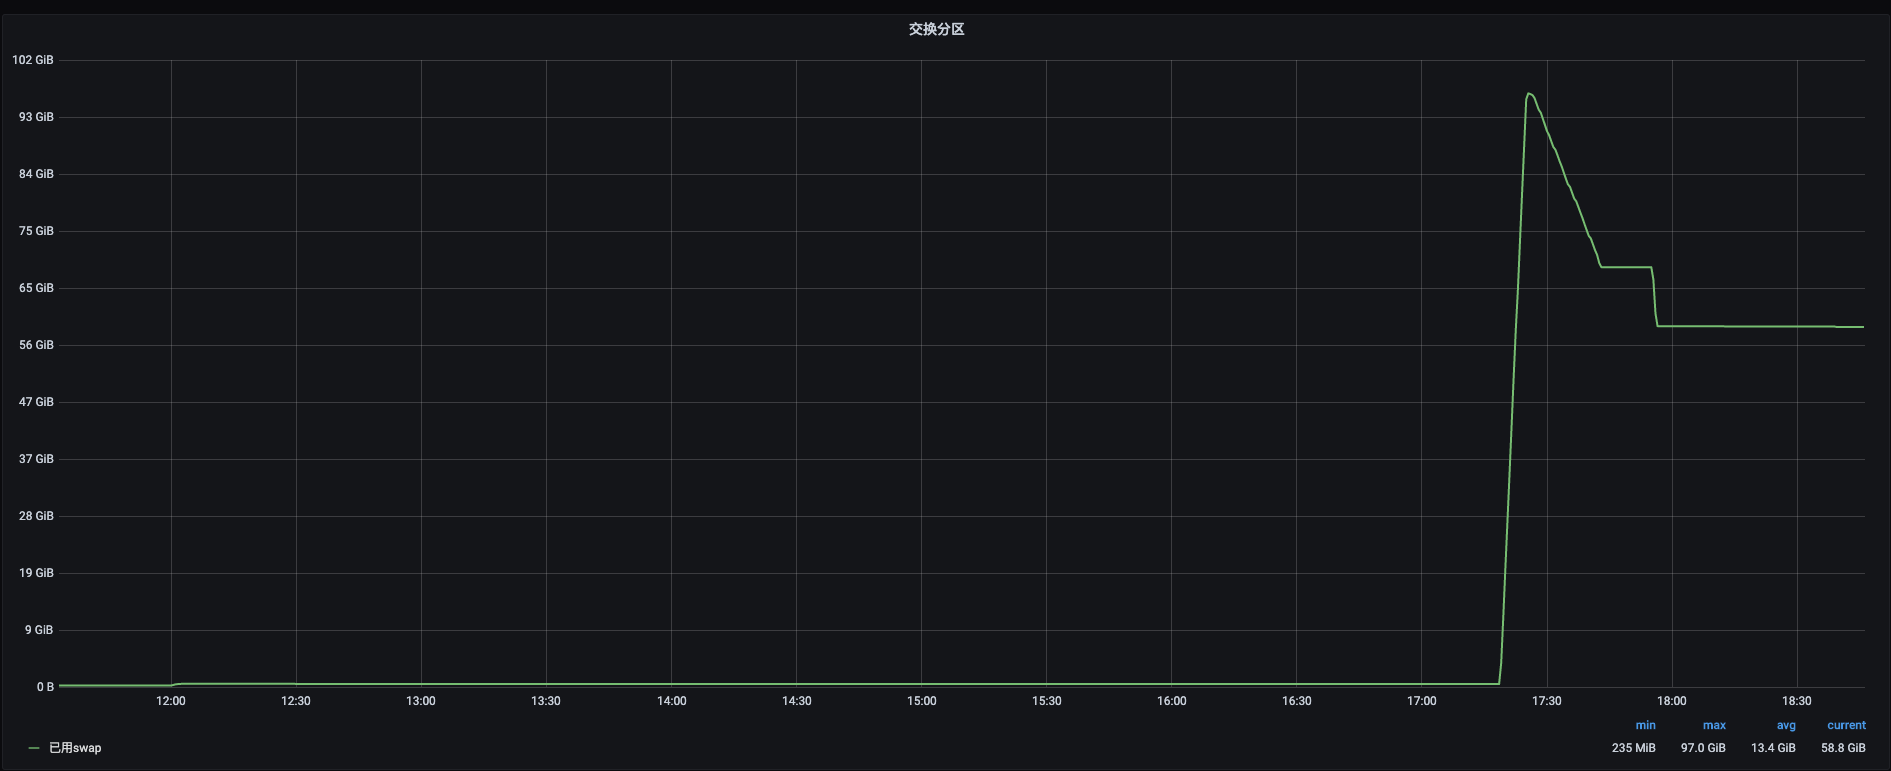Click the 14:00 time axis label

coord(672,701)
